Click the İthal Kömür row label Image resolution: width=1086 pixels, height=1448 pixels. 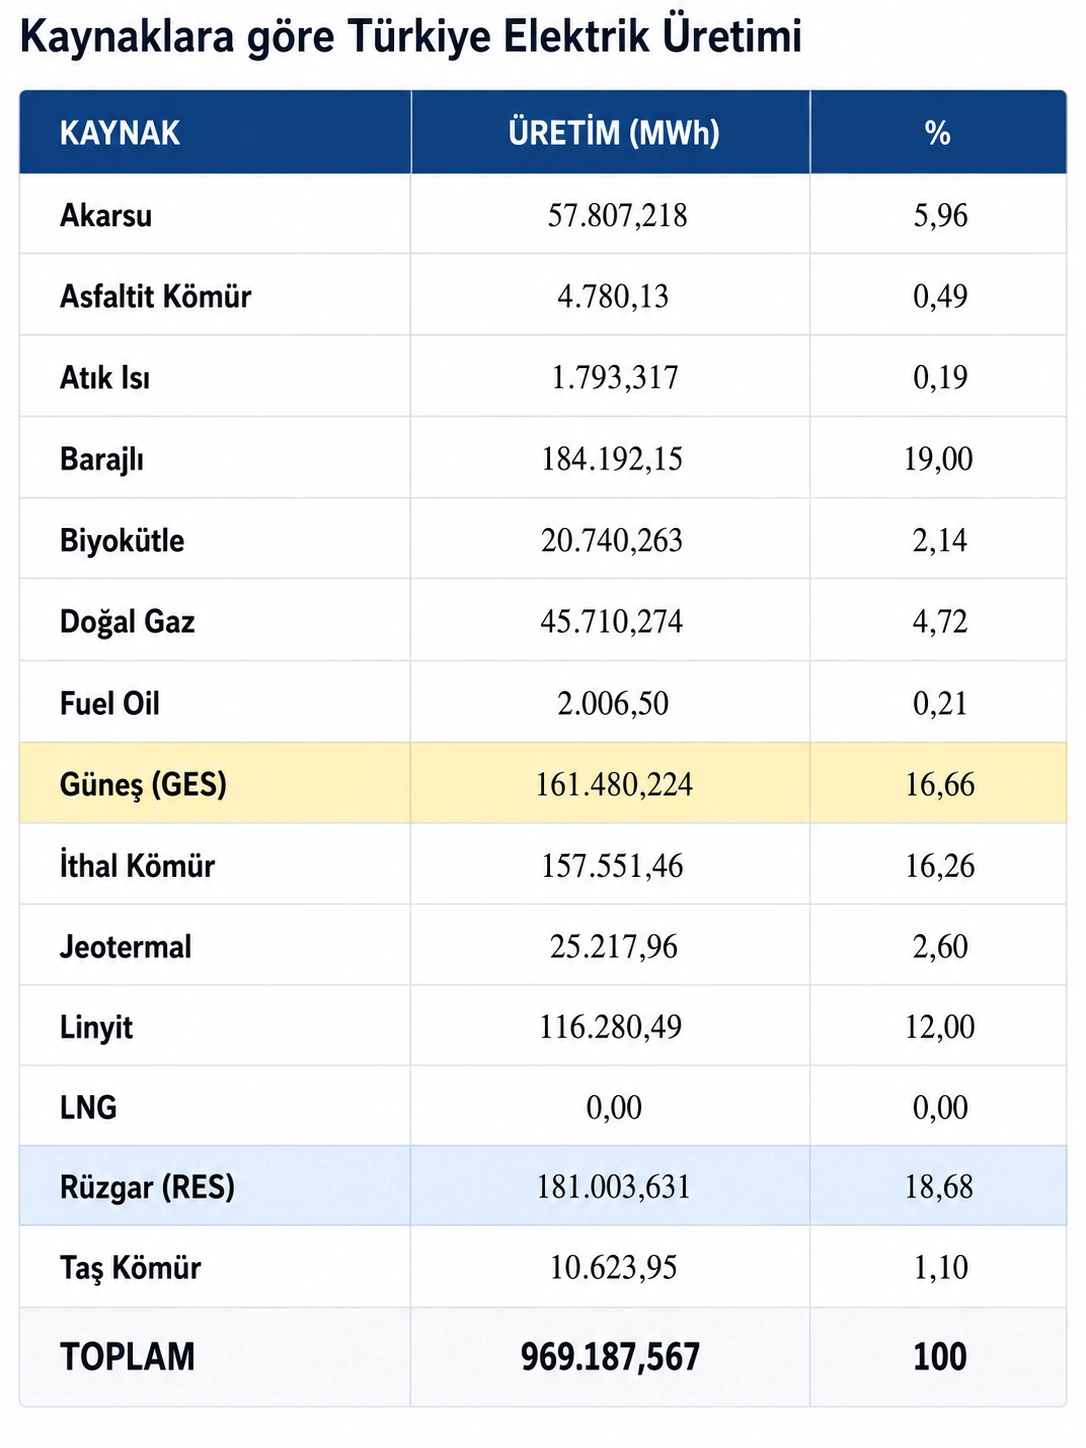tap(137, 865)
